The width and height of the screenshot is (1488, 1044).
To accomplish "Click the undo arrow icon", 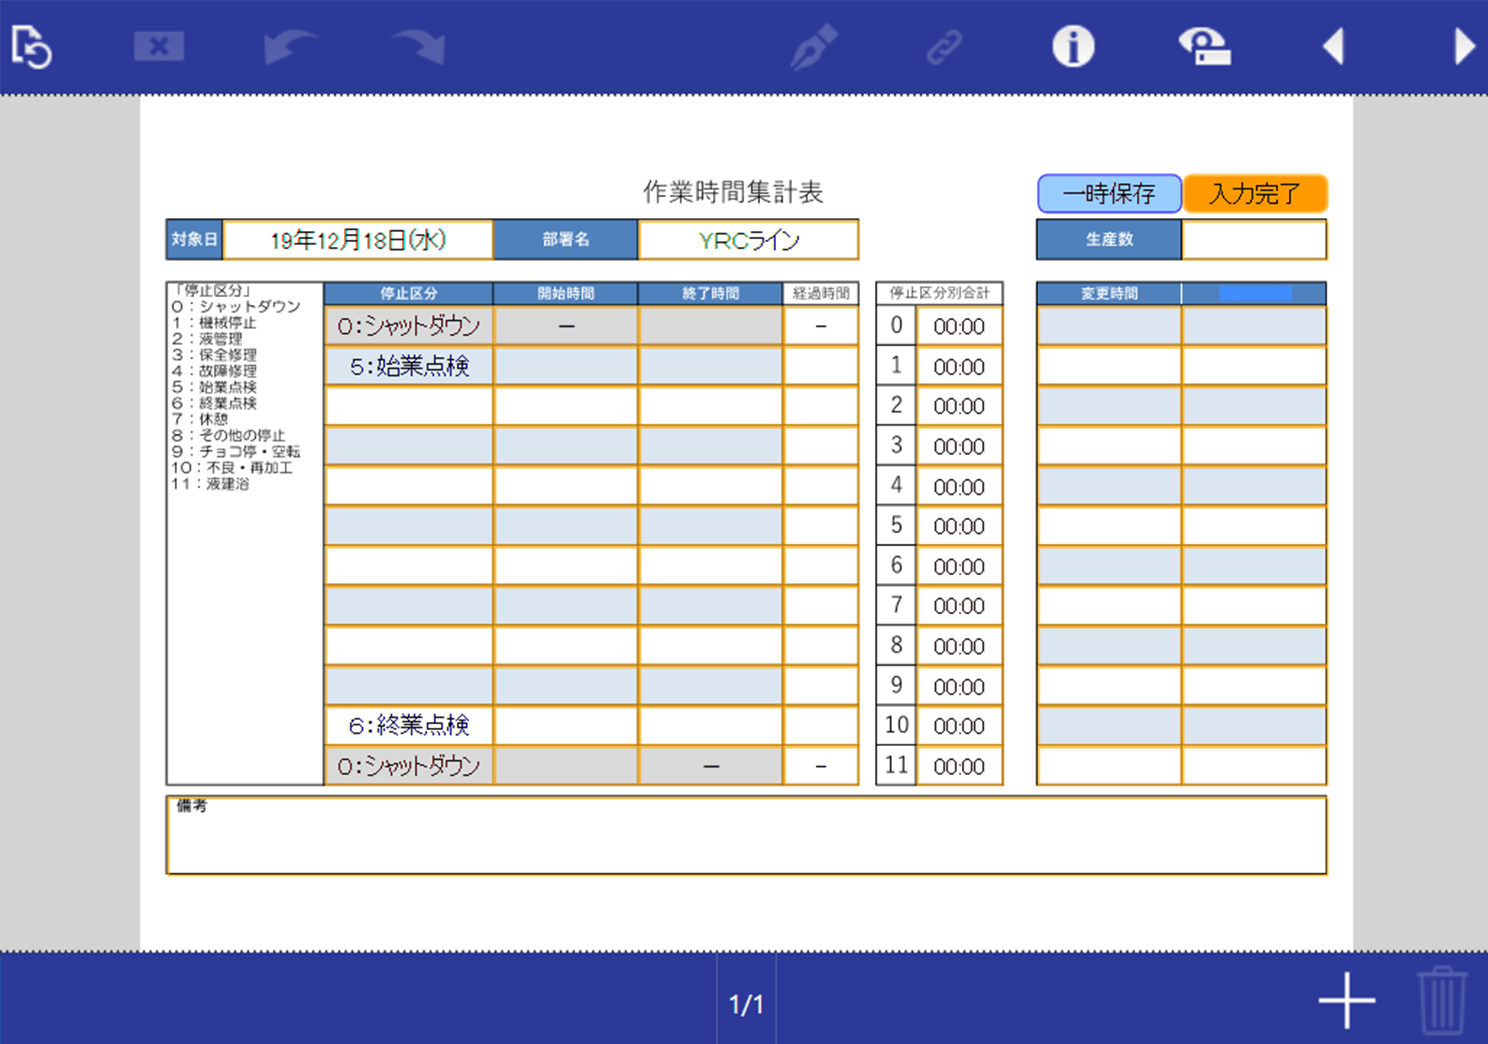I will tap(290, 47).
